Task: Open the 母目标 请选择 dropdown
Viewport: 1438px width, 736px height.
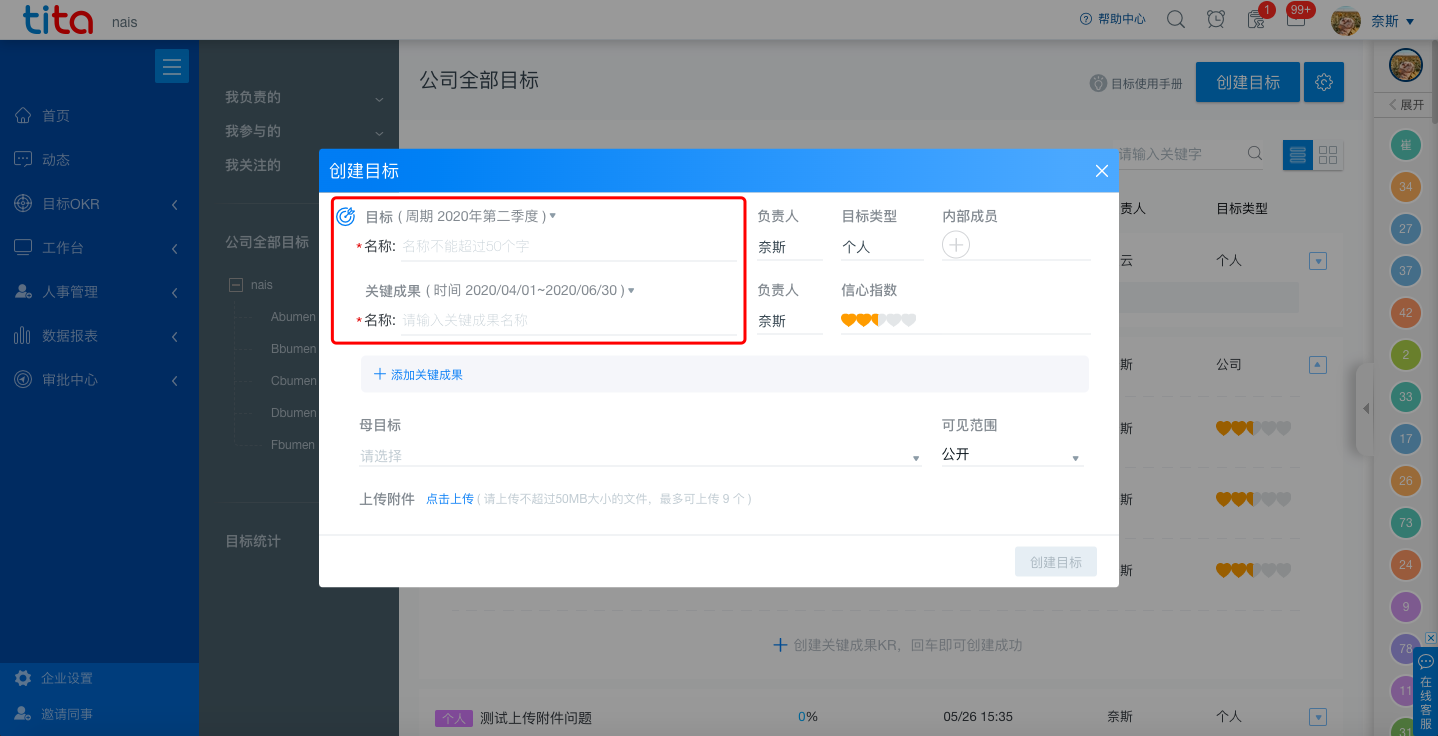Action: tap(640, 456)
